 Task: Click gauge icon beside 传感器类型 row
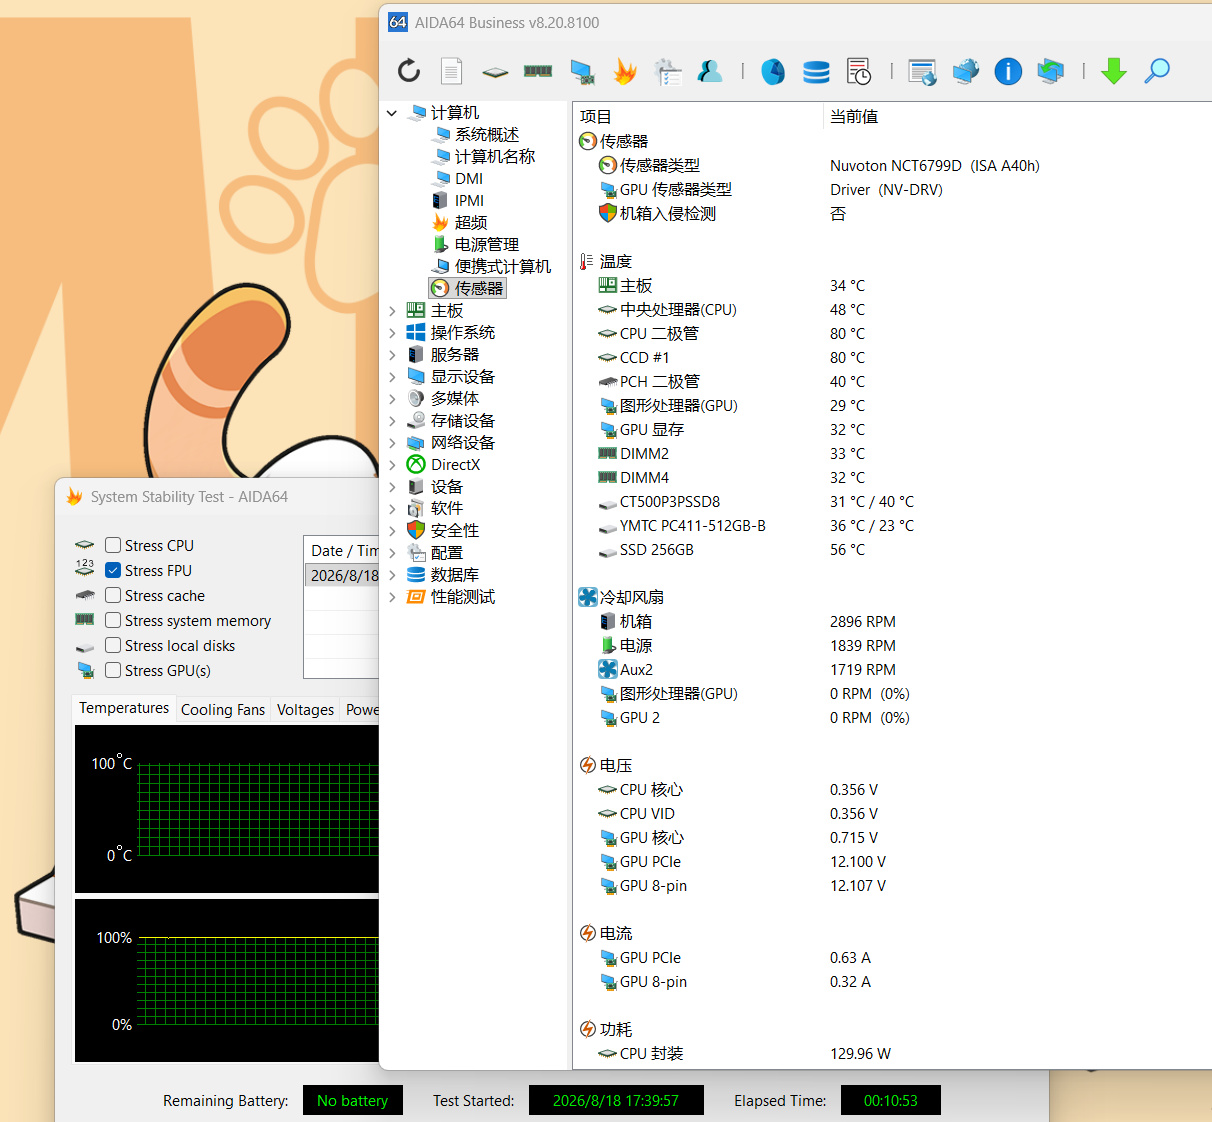[608, 165]
